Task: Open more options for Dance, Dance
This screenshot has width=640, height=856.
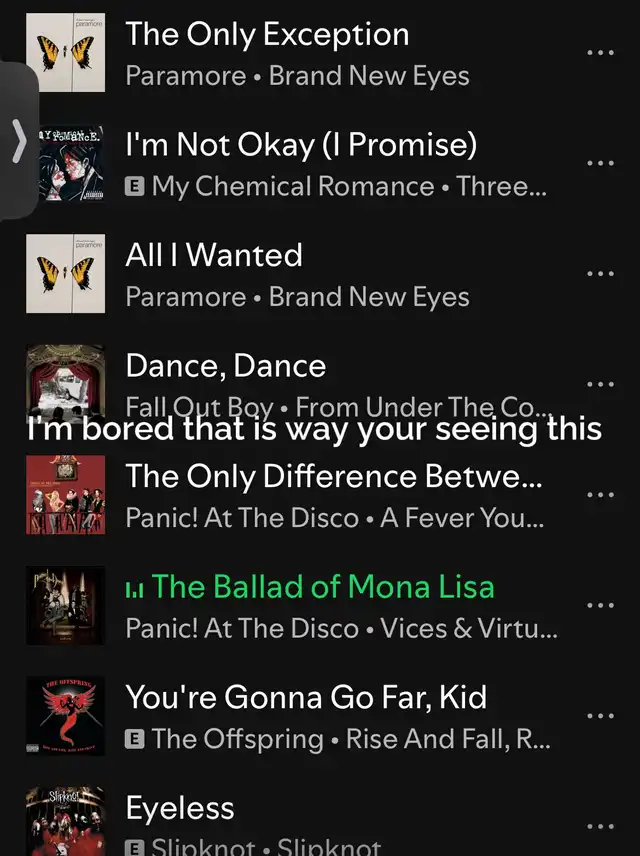Action: pyautogui.click(x=600, y=384)
